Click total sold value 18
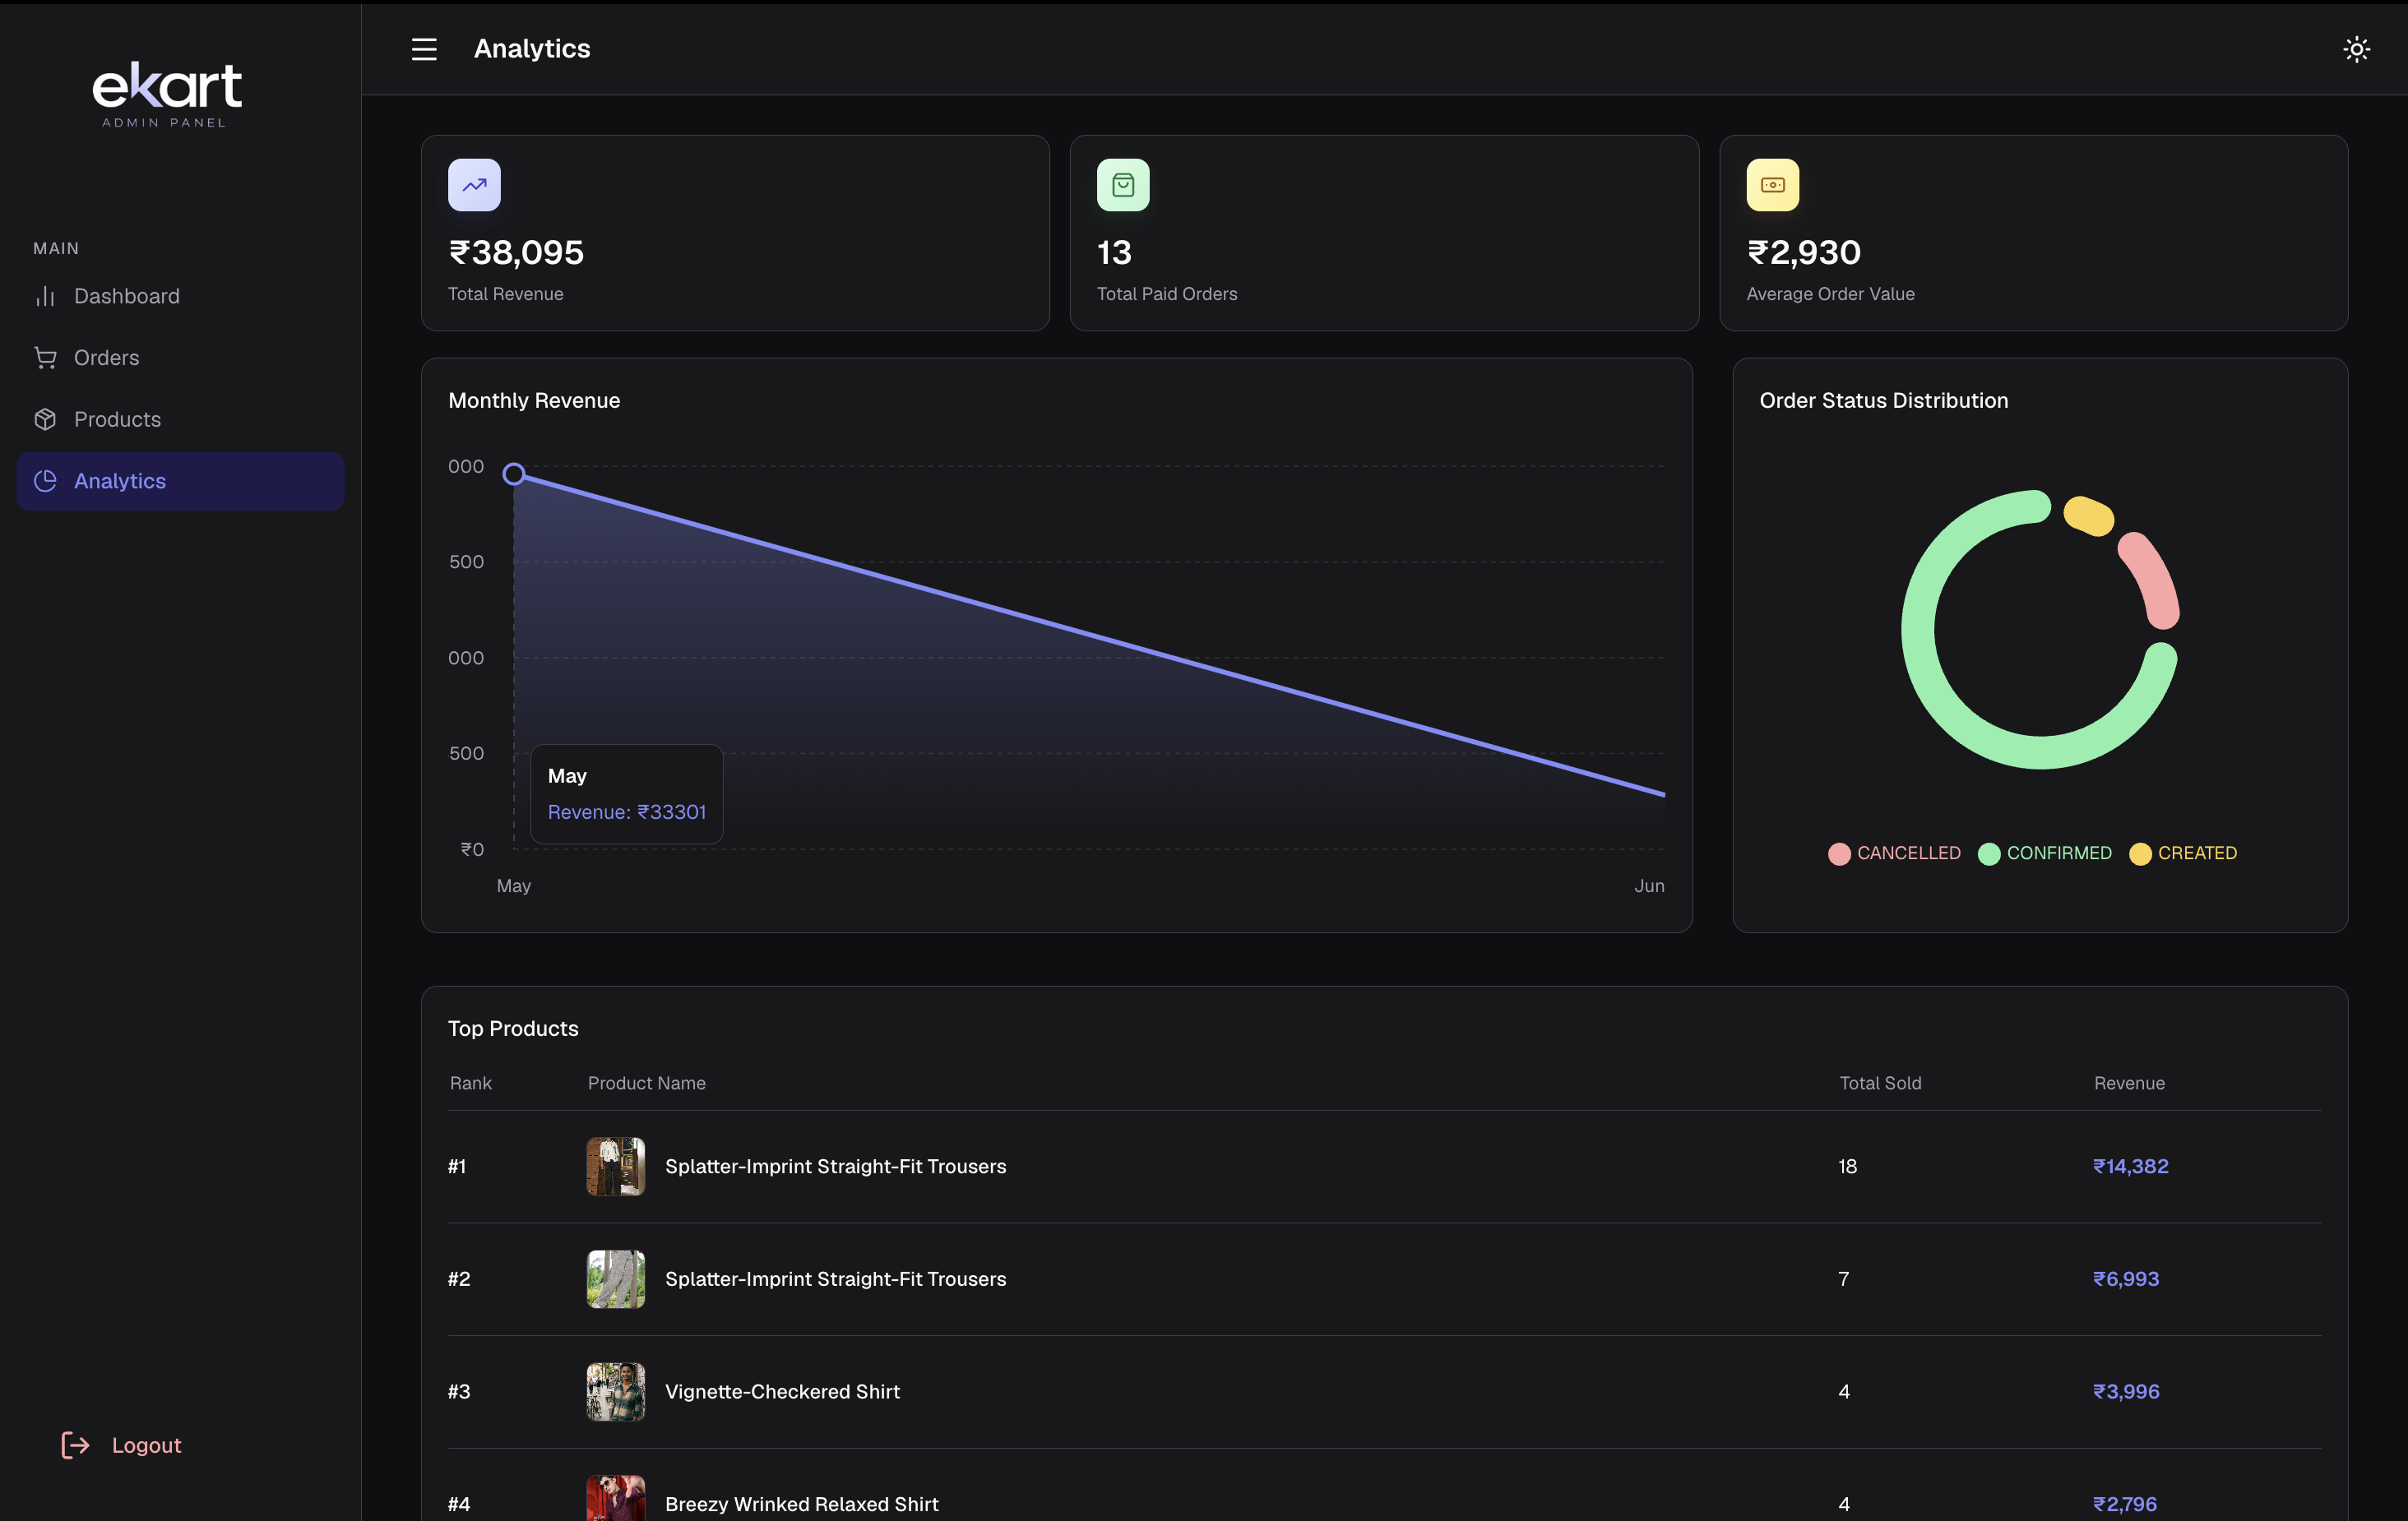Viewport: 2408px width, 1521px height. point(1847,1166)
